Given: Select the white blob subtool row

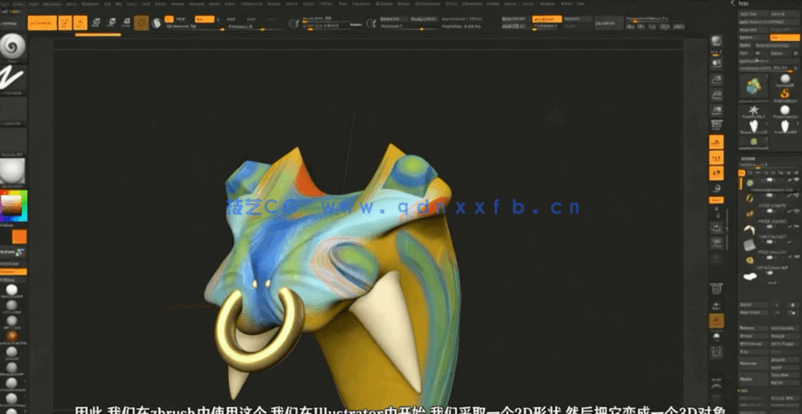Looking at the screenshot, I should 771,277.
